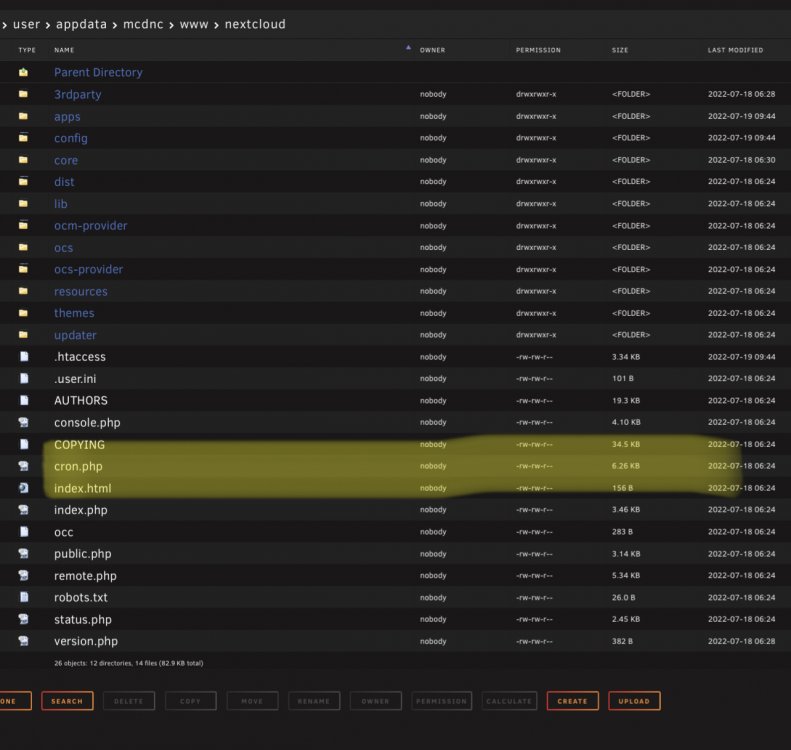The height and width of the screenshot is (750, 791).
Task: Click the Upload button
Action: (x=634, y=701)
